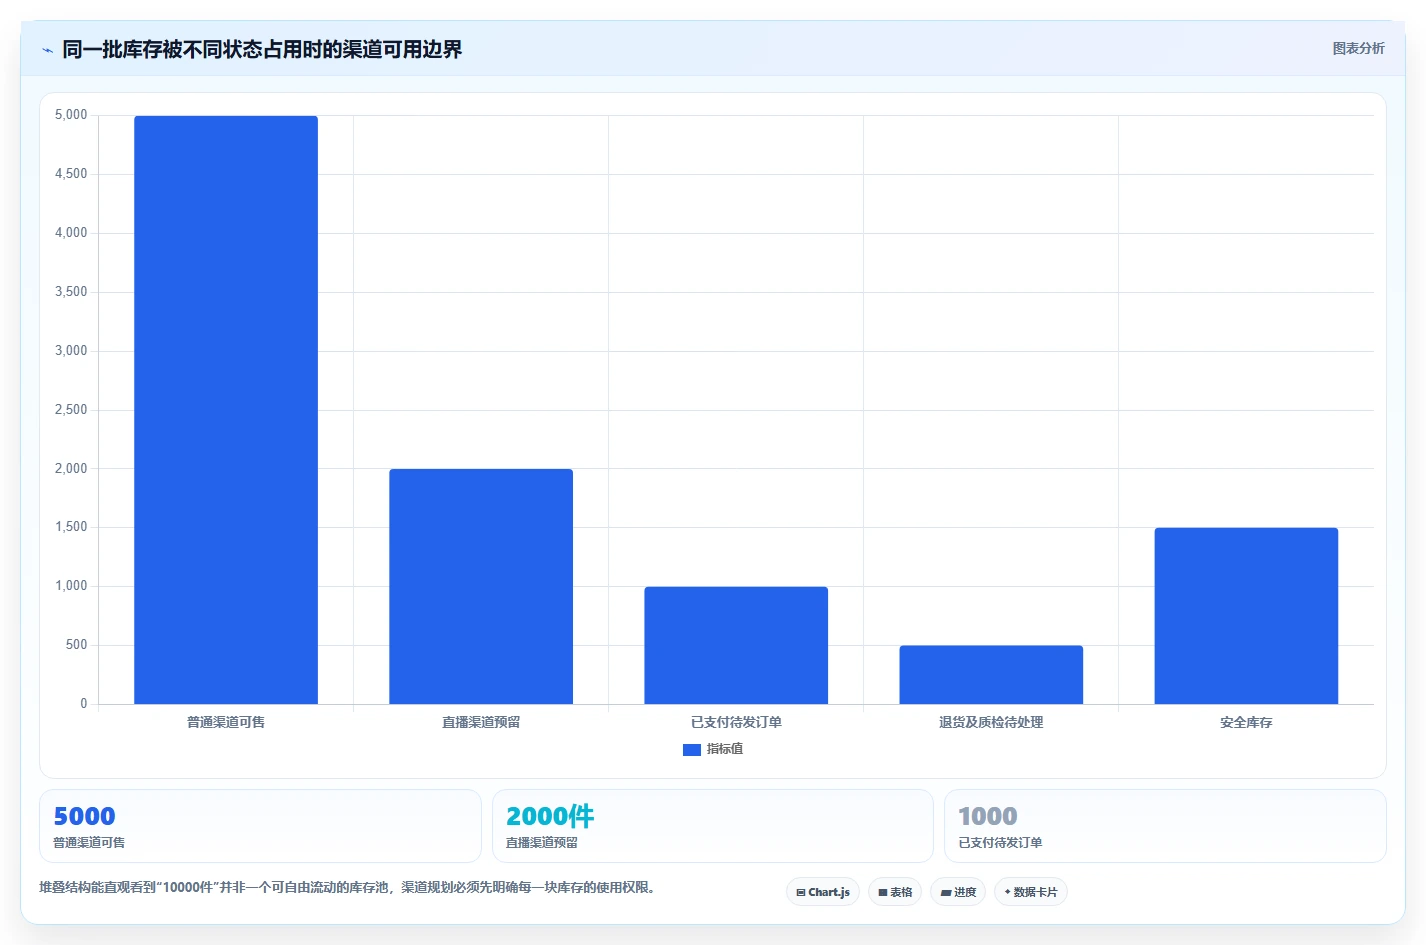Select the 直播渠道预留 bar in the chart
The width and height of the screenshot is (1426, 945).
tap(481, 586)
